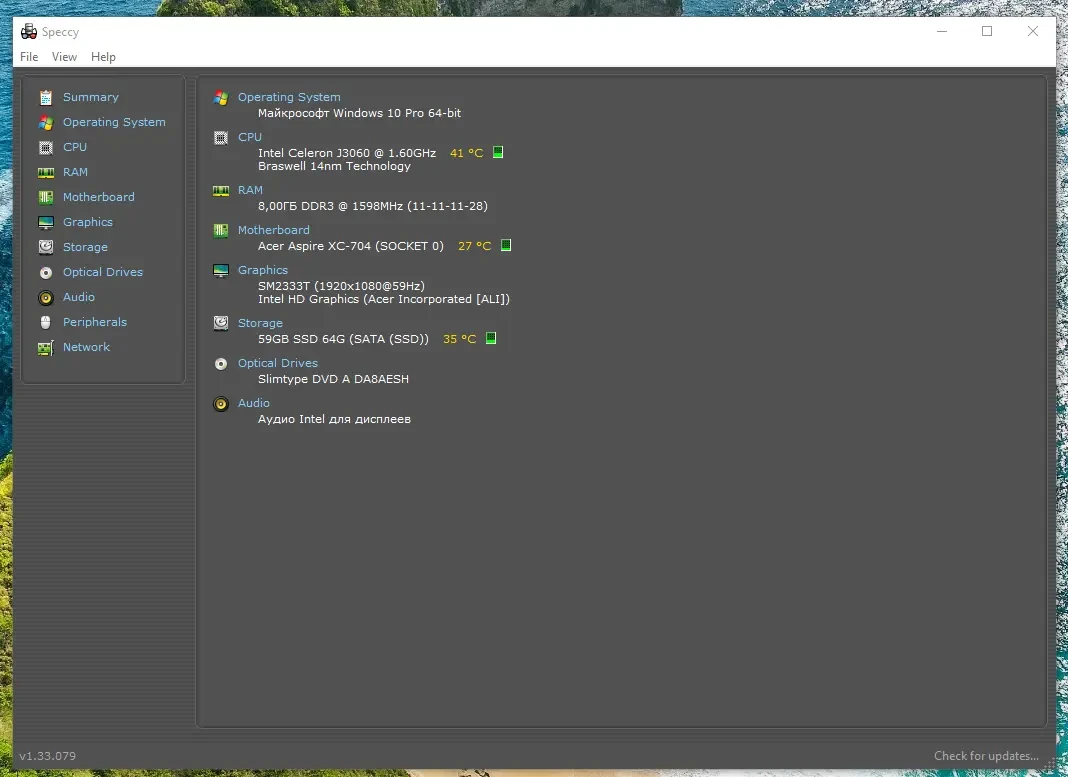The width and height of the screenshot is (1068, 777).
Task: Click the Peripherals mouse icon in sidebar
Action: pos(46,322)
